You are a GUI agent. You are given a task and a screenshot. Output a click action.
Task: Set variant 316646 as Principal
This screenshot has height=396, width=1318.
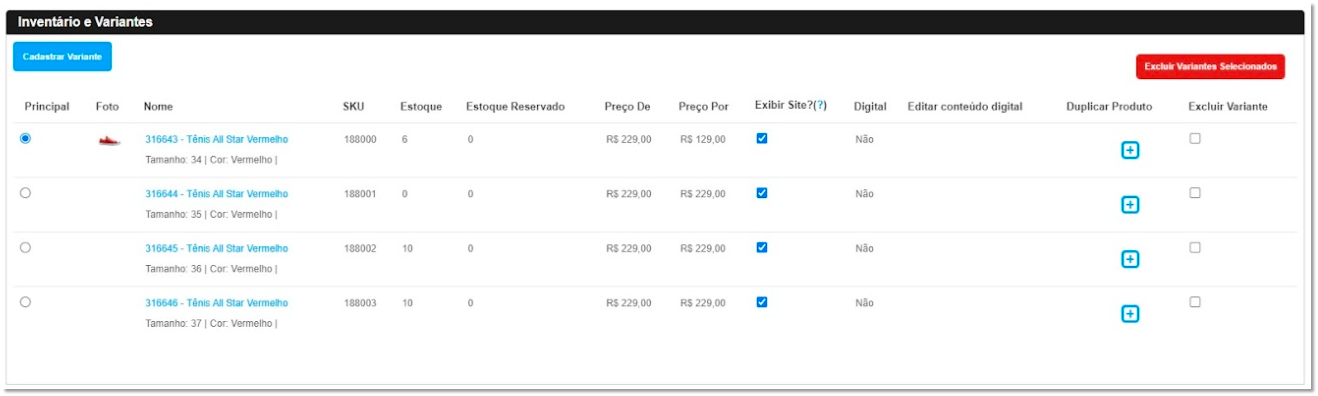coord(26,301)
